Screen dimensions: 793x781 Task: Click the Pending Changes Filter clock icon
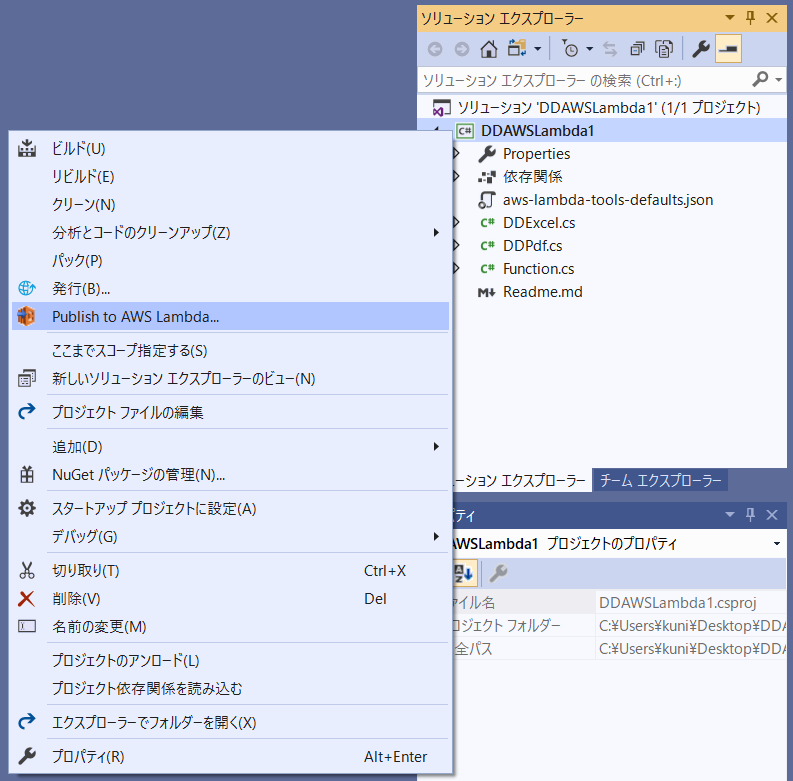[x=570, y=49]
